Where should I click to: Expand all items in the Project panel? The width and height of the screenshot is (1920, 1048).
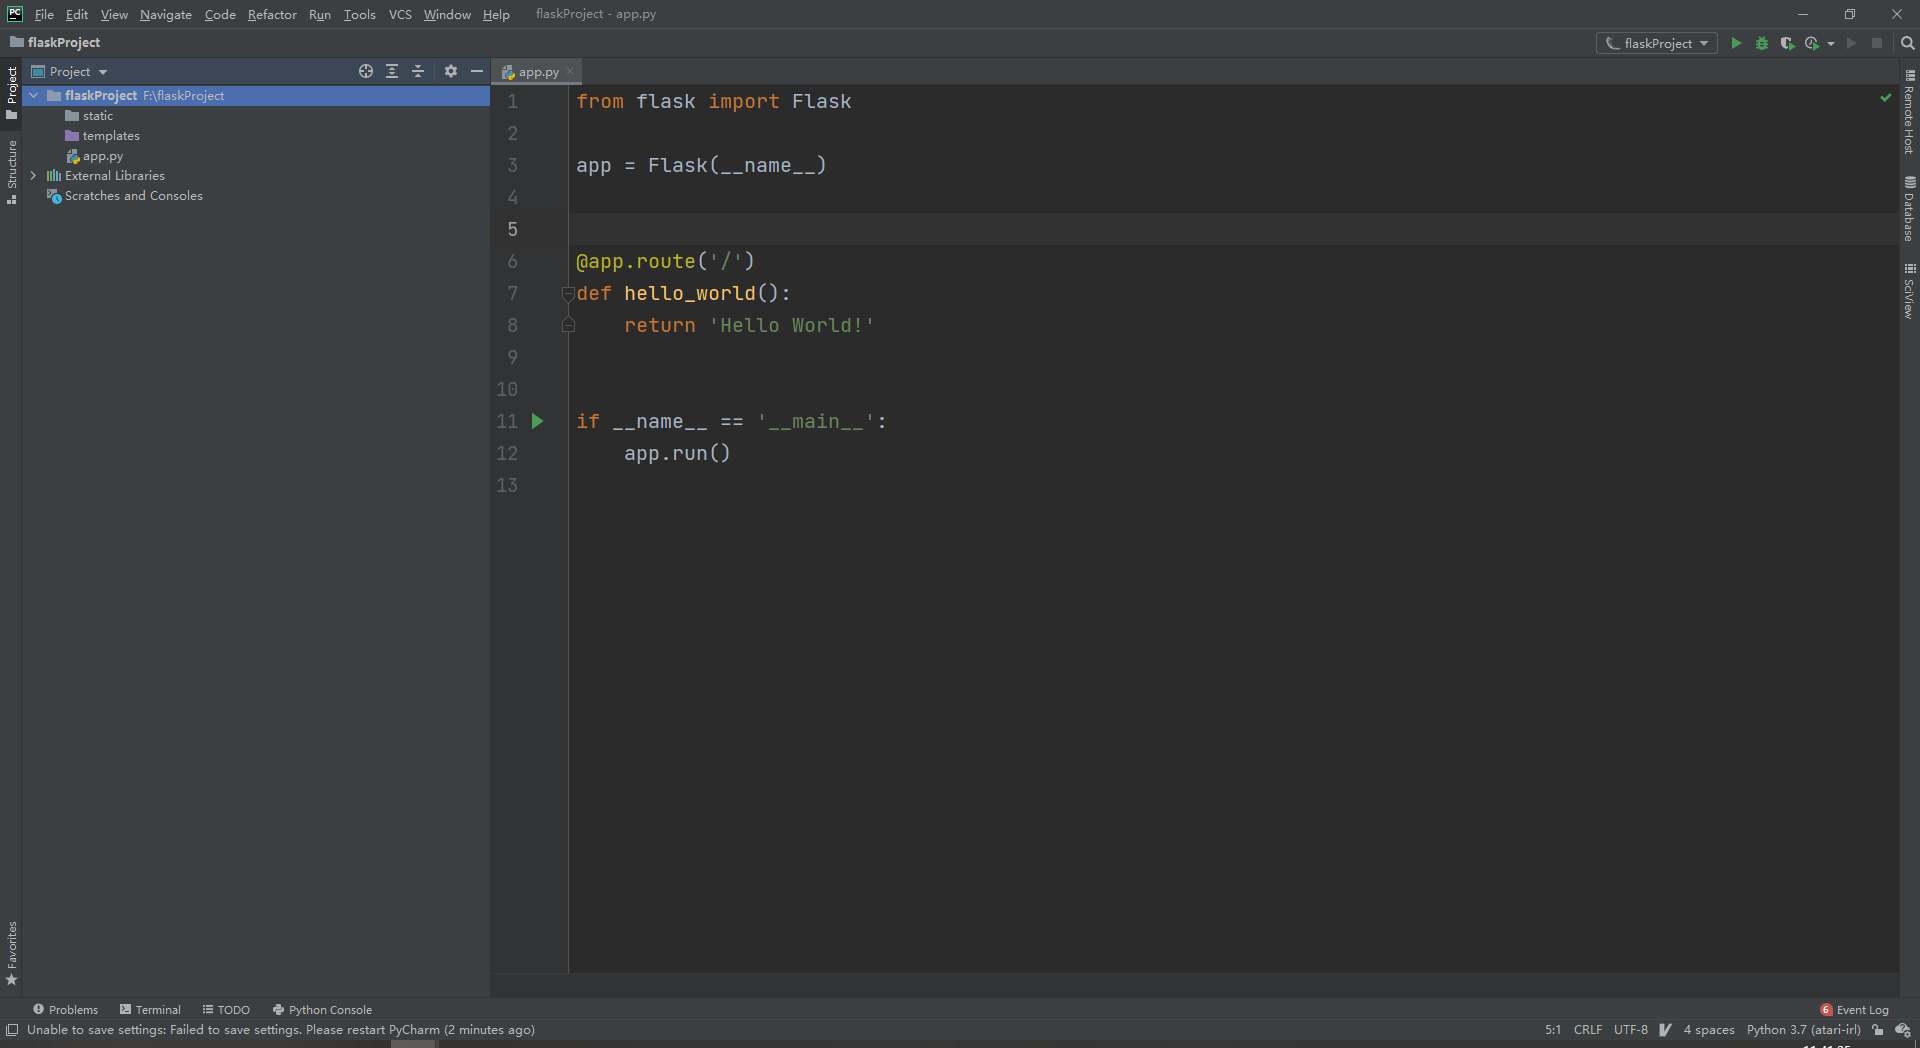[392, 71]
